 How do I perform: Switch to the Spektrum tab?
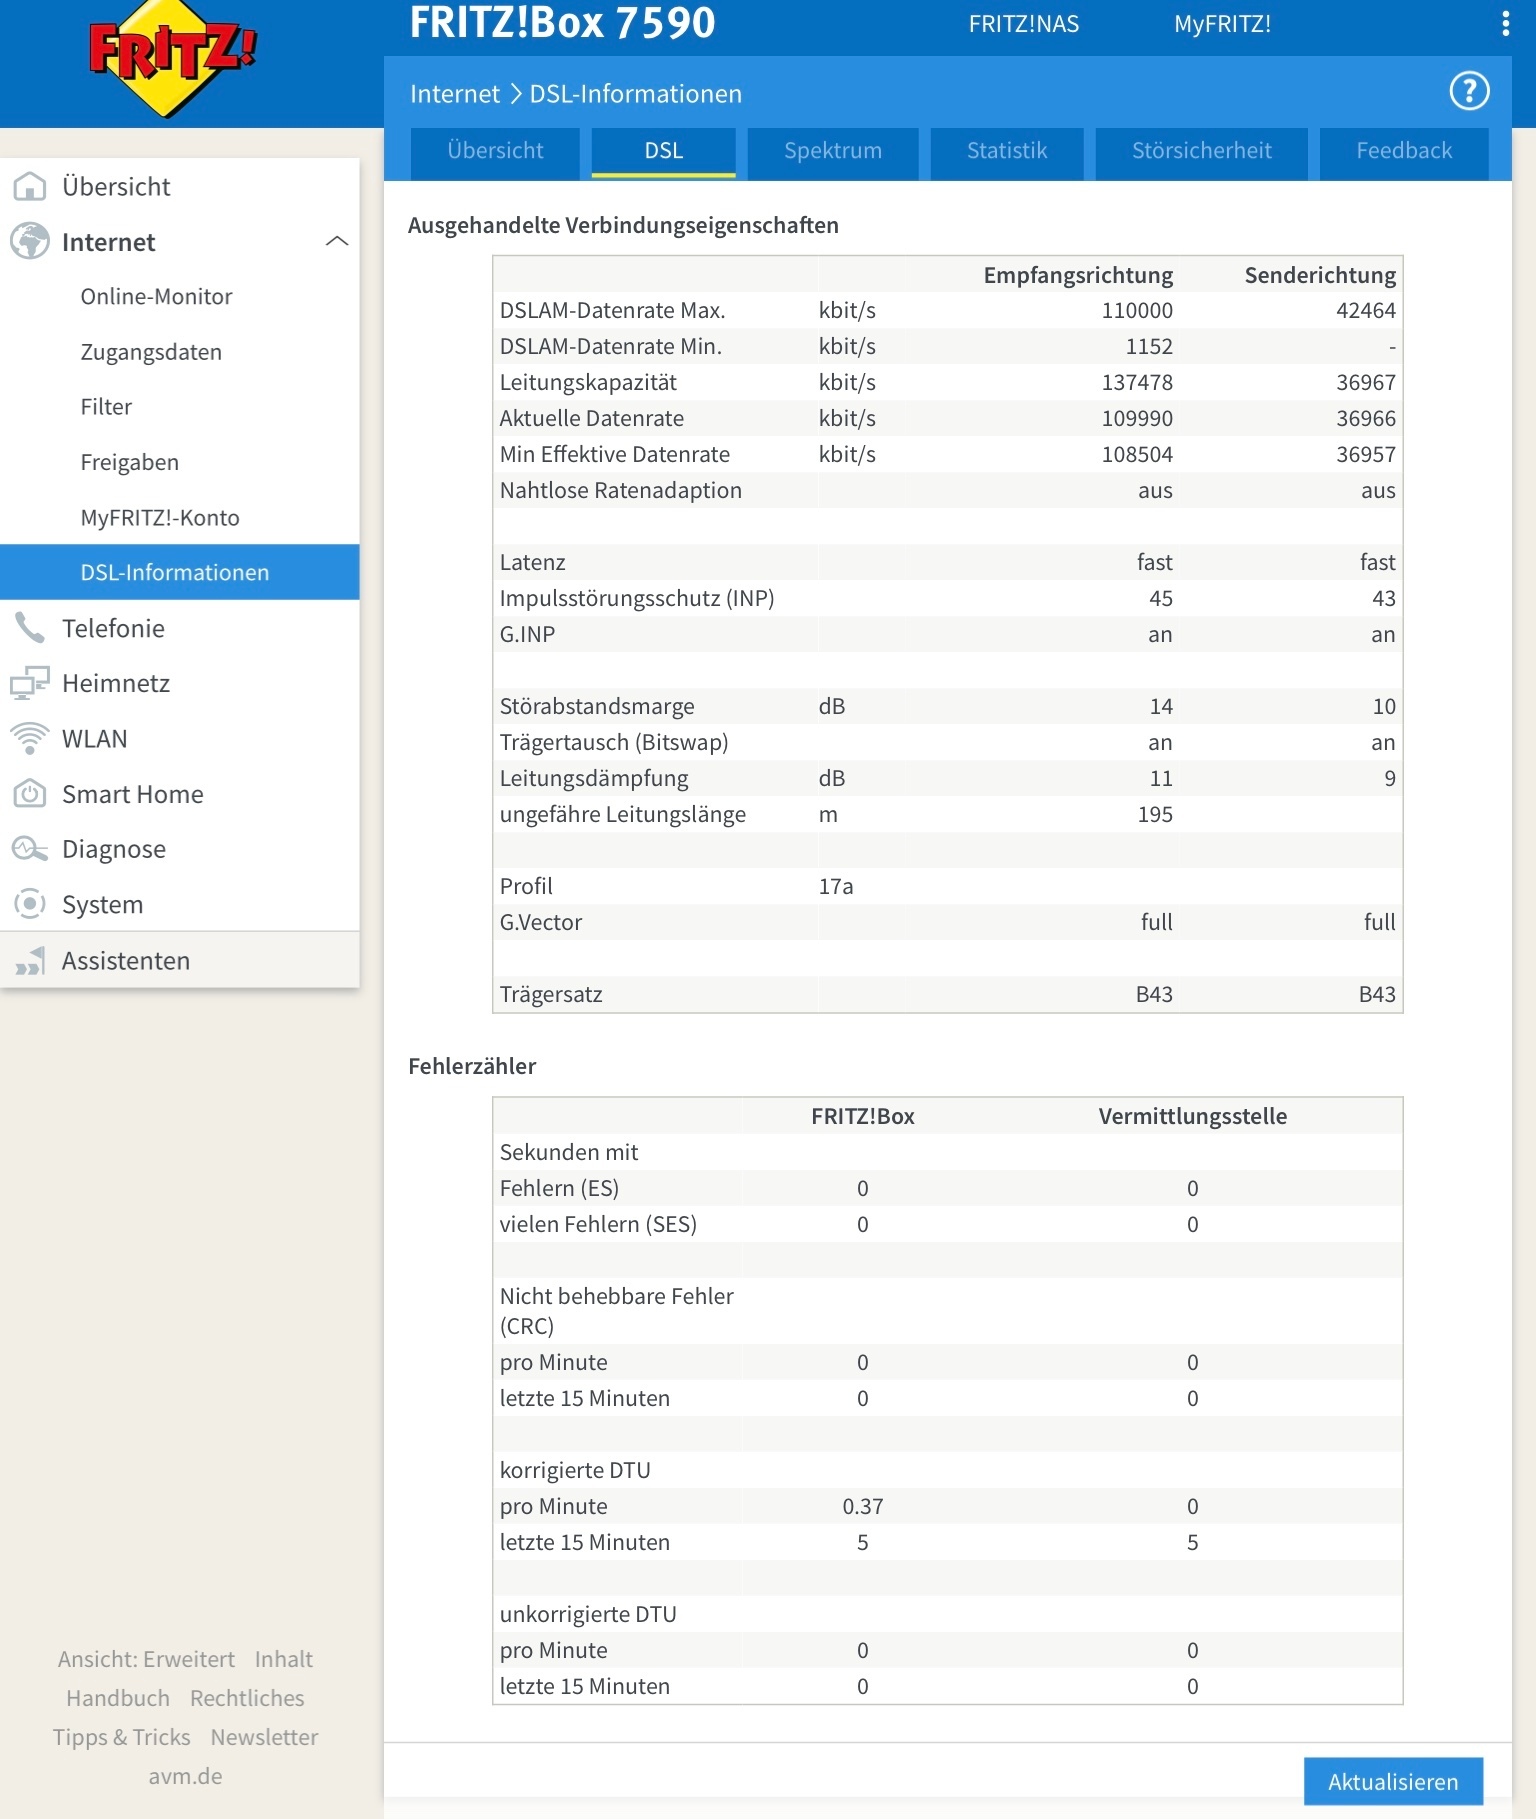[833, 152]
